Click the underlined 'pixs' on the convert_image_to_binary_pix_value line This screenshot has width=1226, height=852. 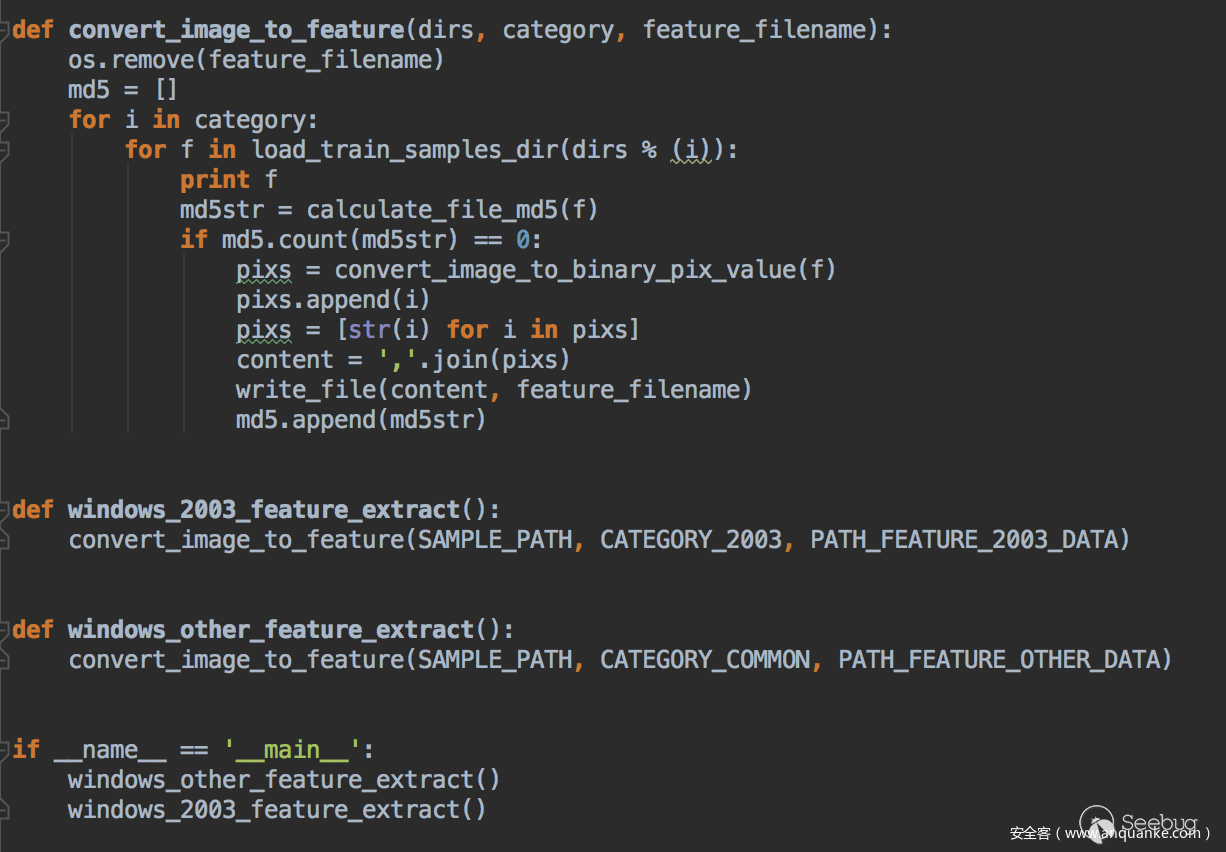(264, 270)
